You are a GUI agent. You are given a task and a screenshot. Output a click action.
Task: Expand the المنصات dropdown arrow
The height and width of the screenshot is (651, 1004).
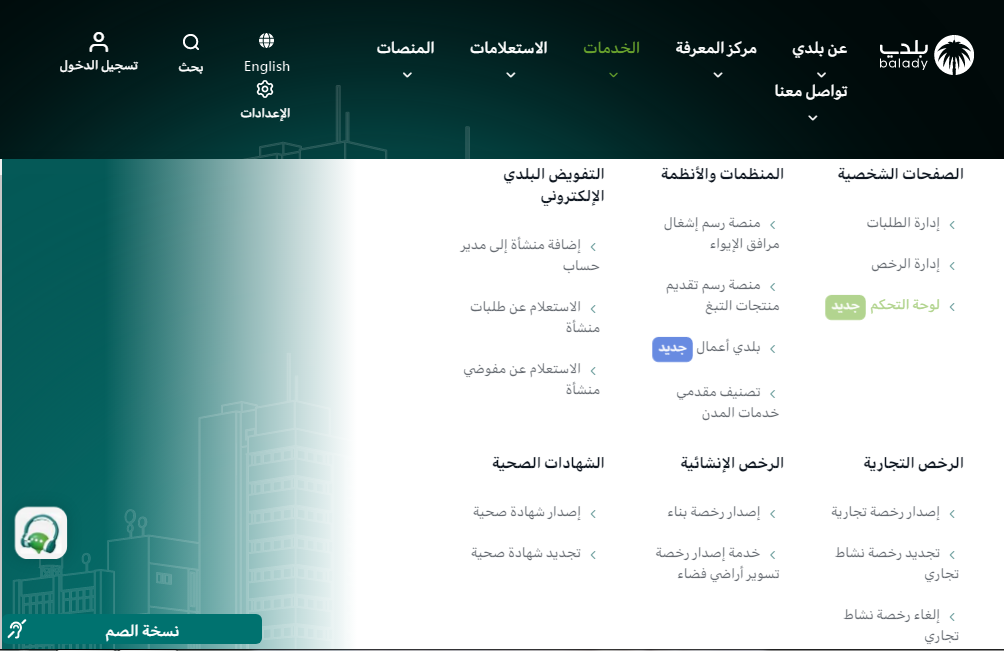pyautogui.click(x=407, y=75)
